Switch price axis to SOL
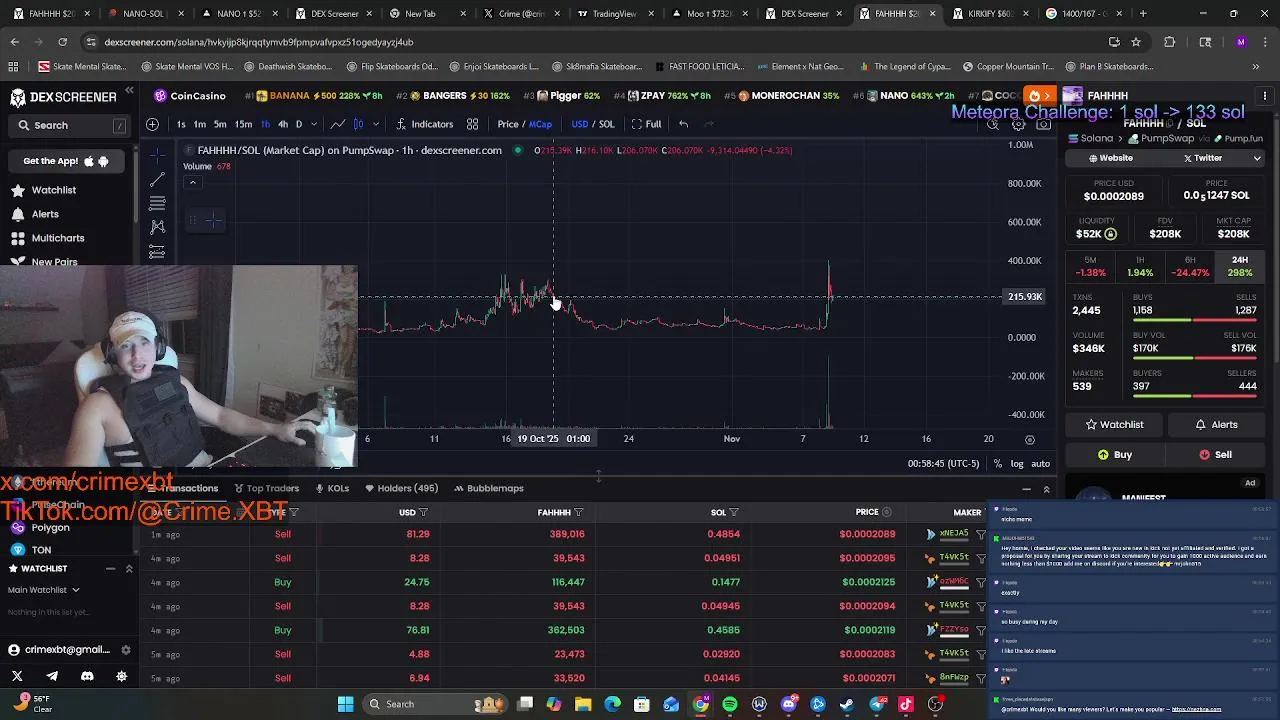Screen dimensions: 1280x720 click(606, 124)
